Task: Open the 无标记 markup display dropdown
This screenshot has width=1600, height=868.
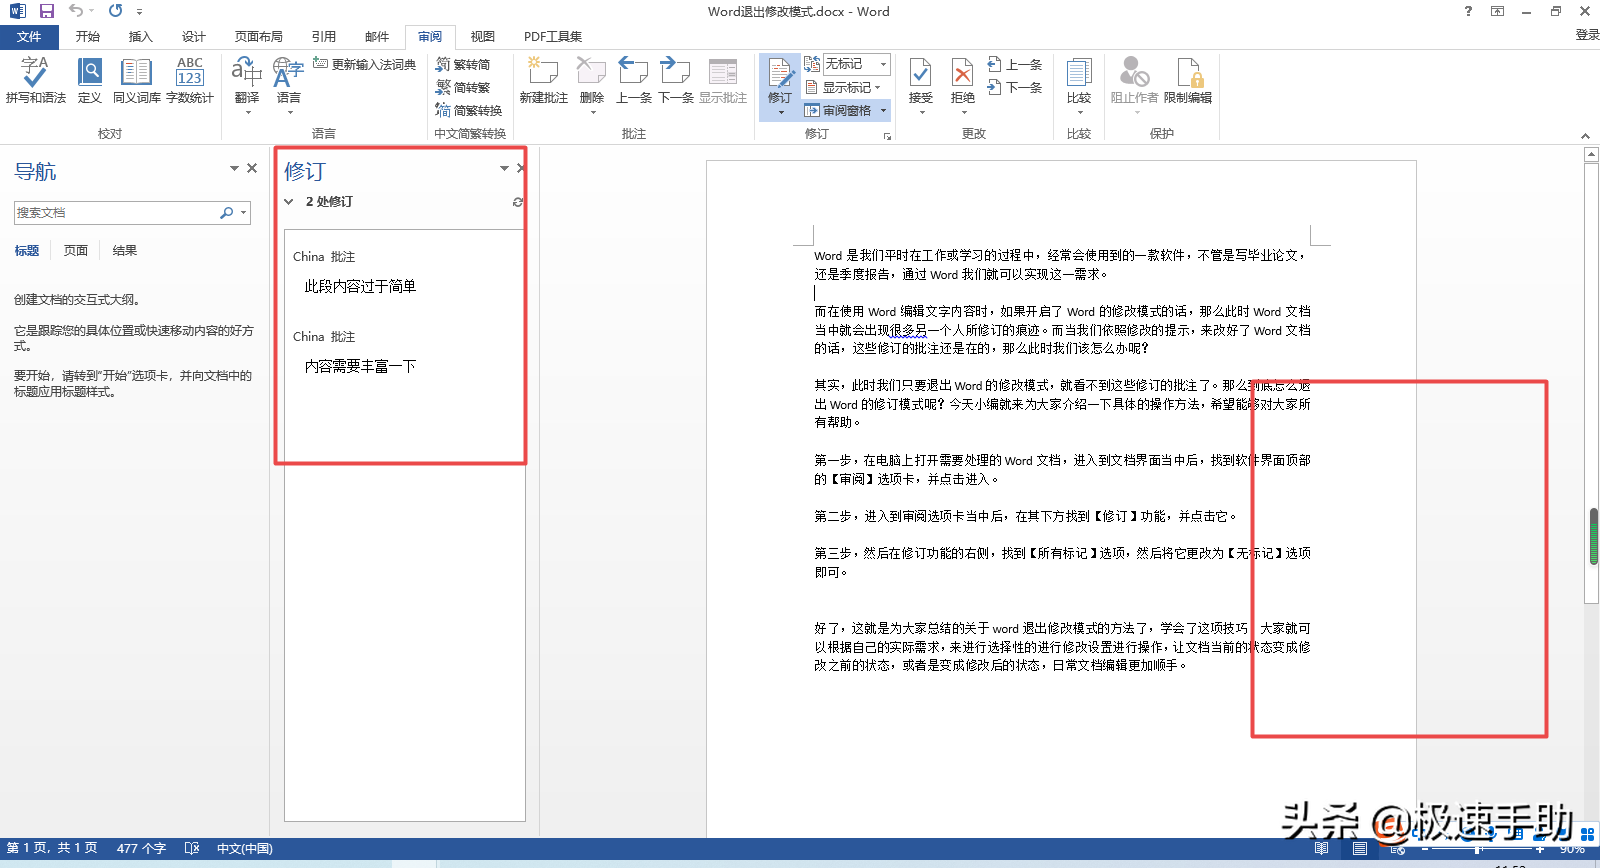Action: coord(855,64)
